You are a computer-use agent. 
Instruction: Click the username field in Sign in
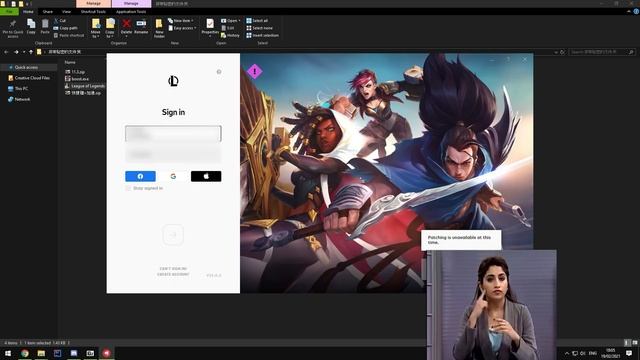(173, 133)
